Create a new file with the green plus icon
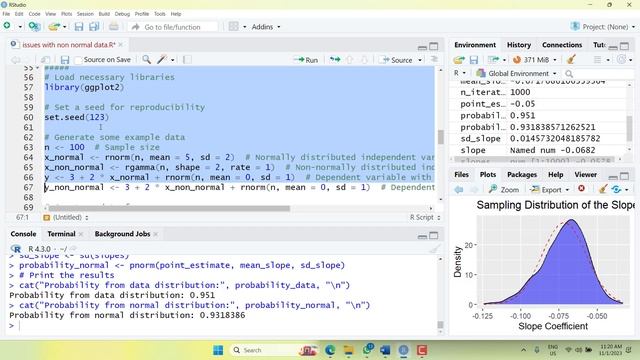This screenshot has width=640, height=360. coord(7,26)
